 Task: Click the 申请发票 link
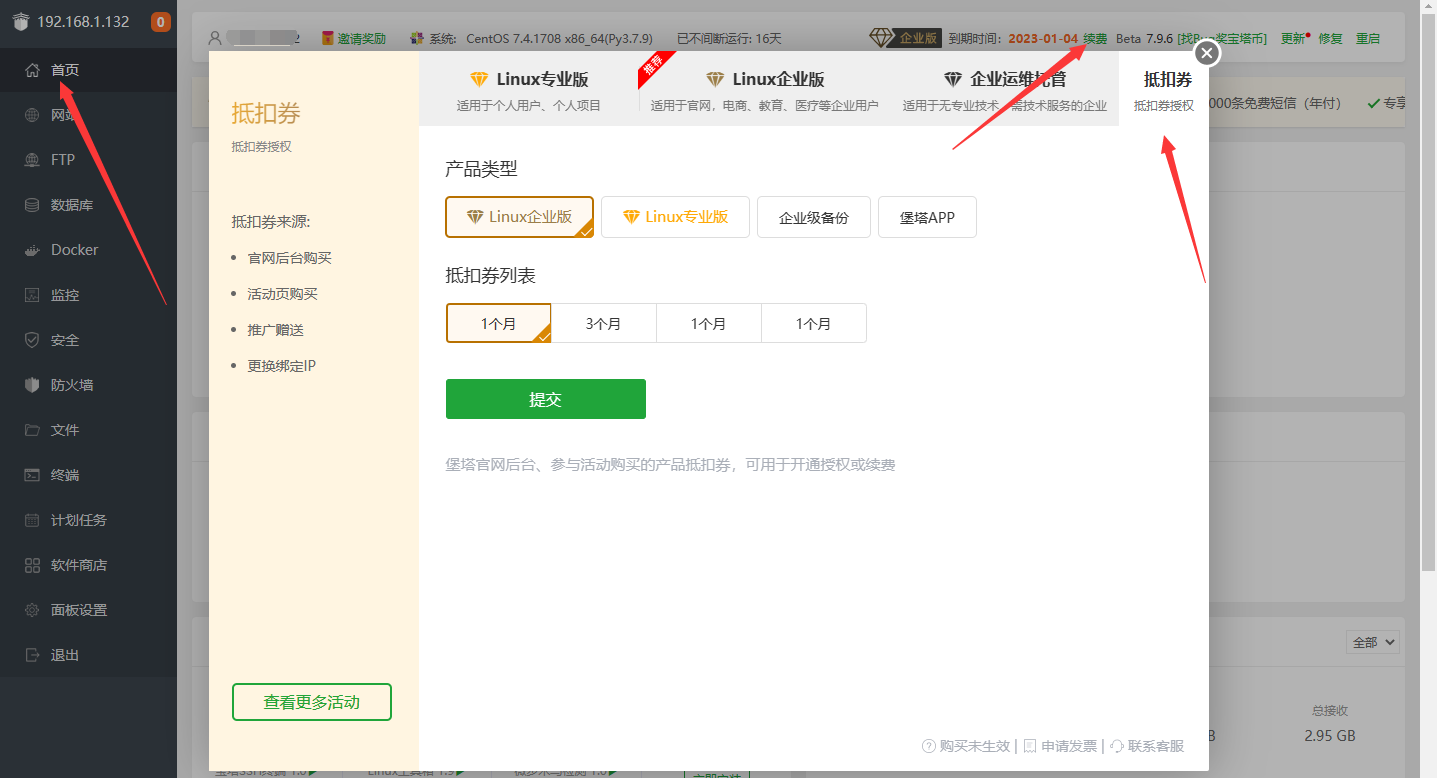[x=1069, y=746]
